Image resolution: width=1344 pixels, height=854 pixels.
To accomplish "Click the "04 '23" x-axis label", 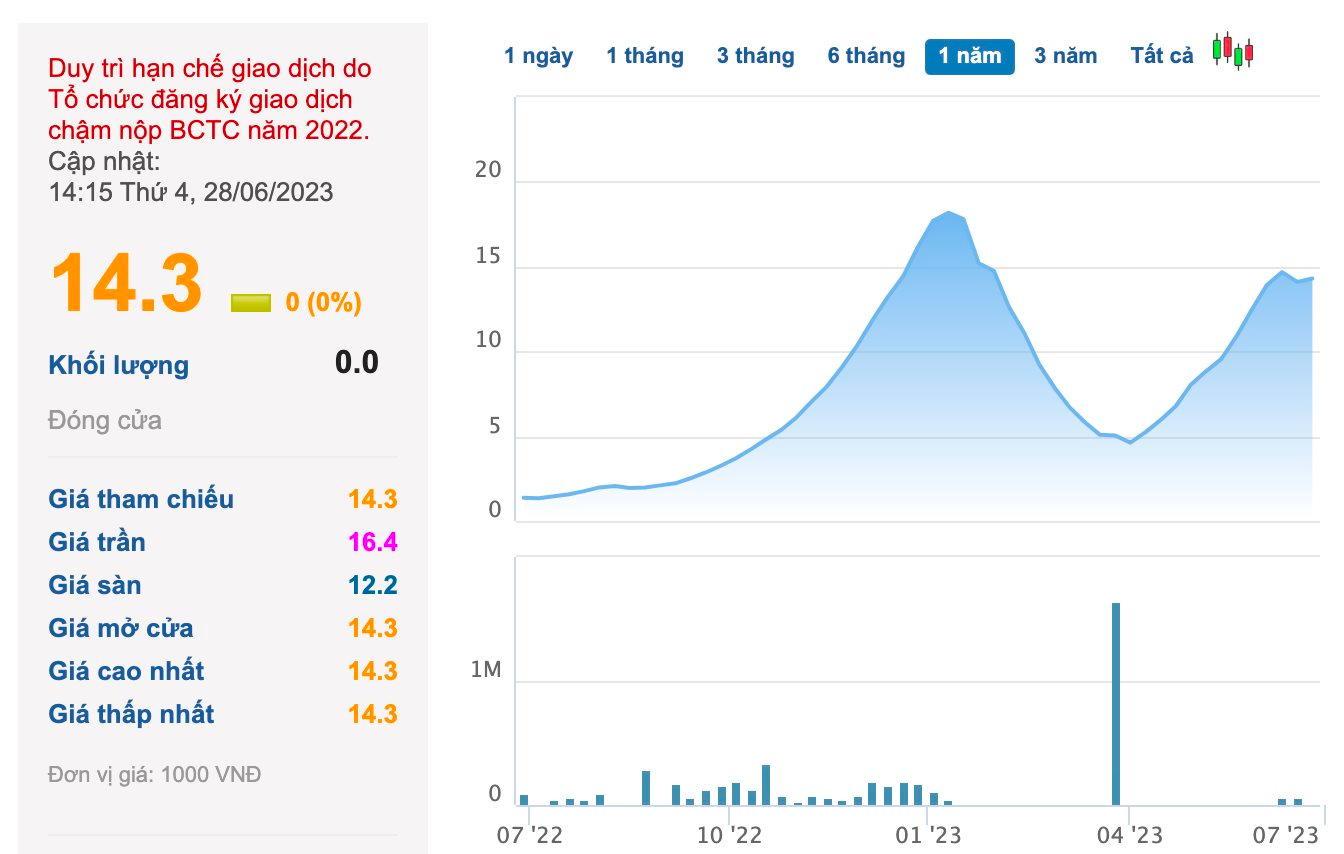I will click(1129, 834).
